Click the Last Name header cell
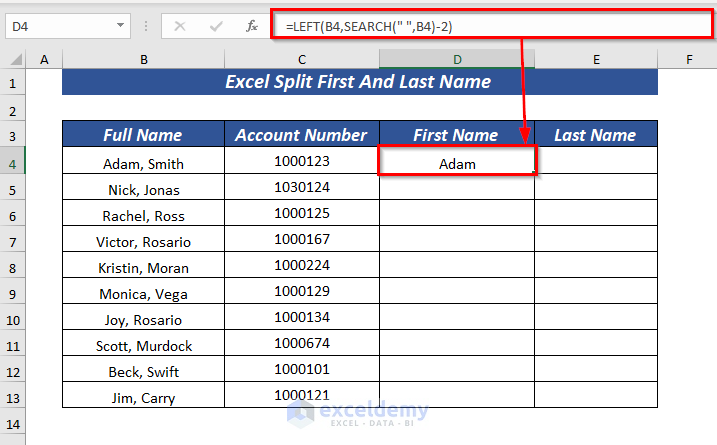This screenshot has height=445, width=717. [x=596, y=135]
